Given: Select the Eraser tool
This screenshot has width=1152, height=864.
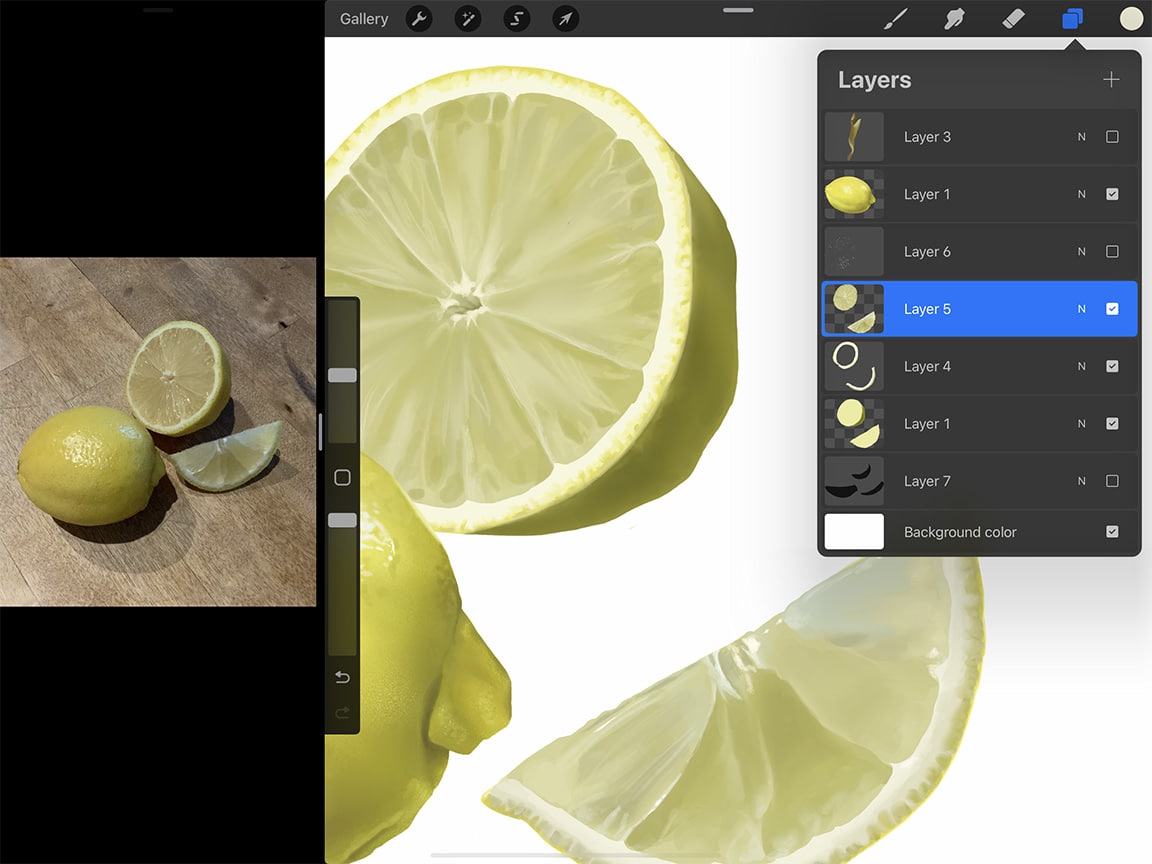Looking at the screenshot, I should tap(1013, 18).
